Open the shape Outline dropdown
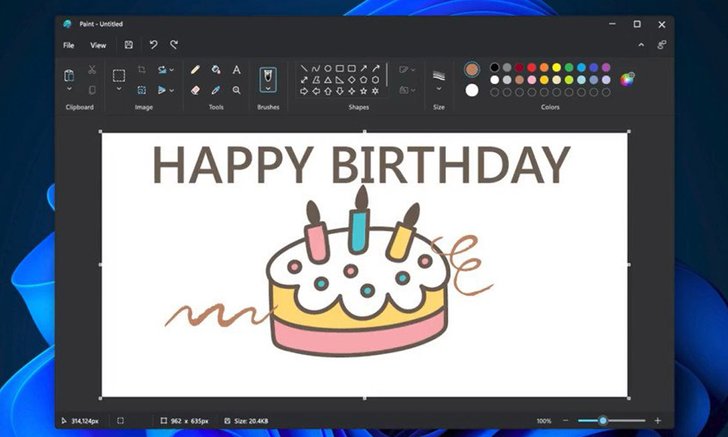 click(x=407, y=70)
